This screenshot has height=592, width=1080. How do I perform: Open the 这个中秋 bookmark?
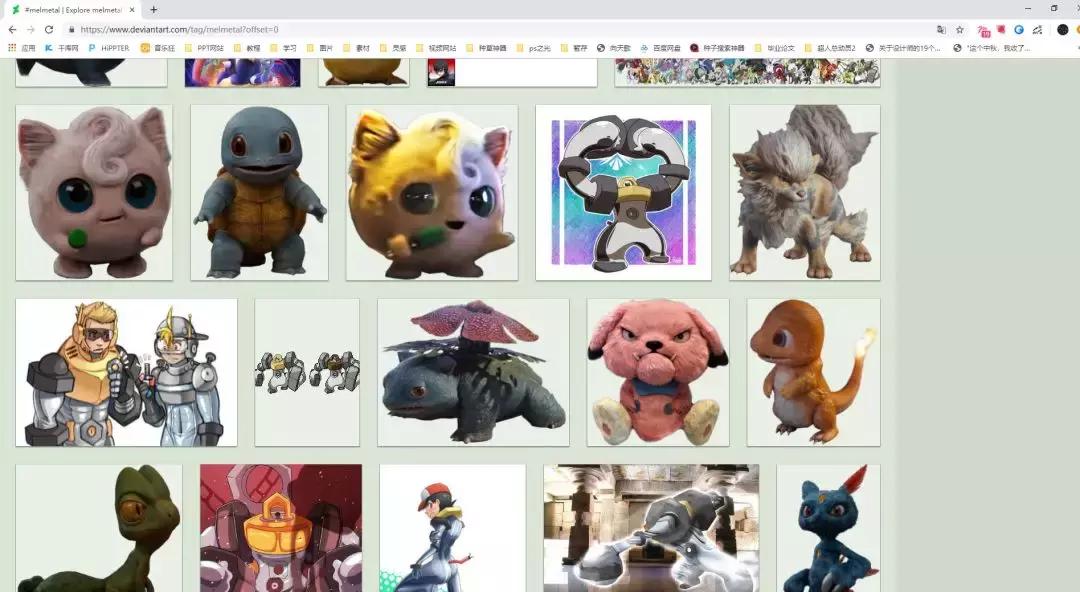[x=992, y=48]
